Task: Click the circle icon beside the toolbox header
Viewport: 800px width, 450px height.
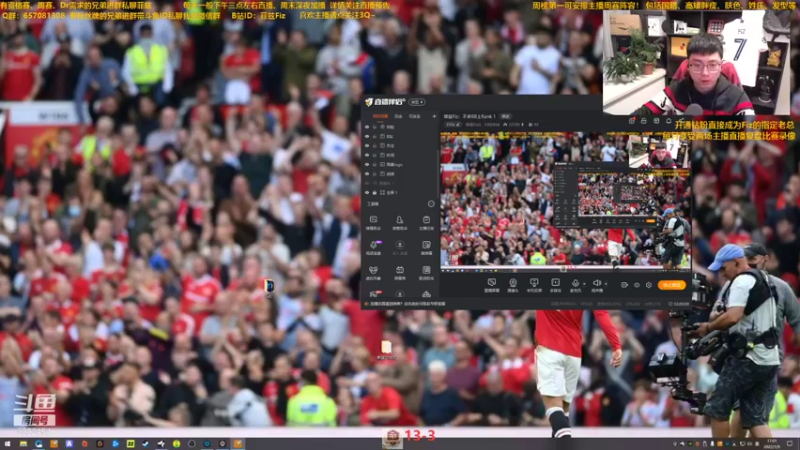Action: click(431, 204)
